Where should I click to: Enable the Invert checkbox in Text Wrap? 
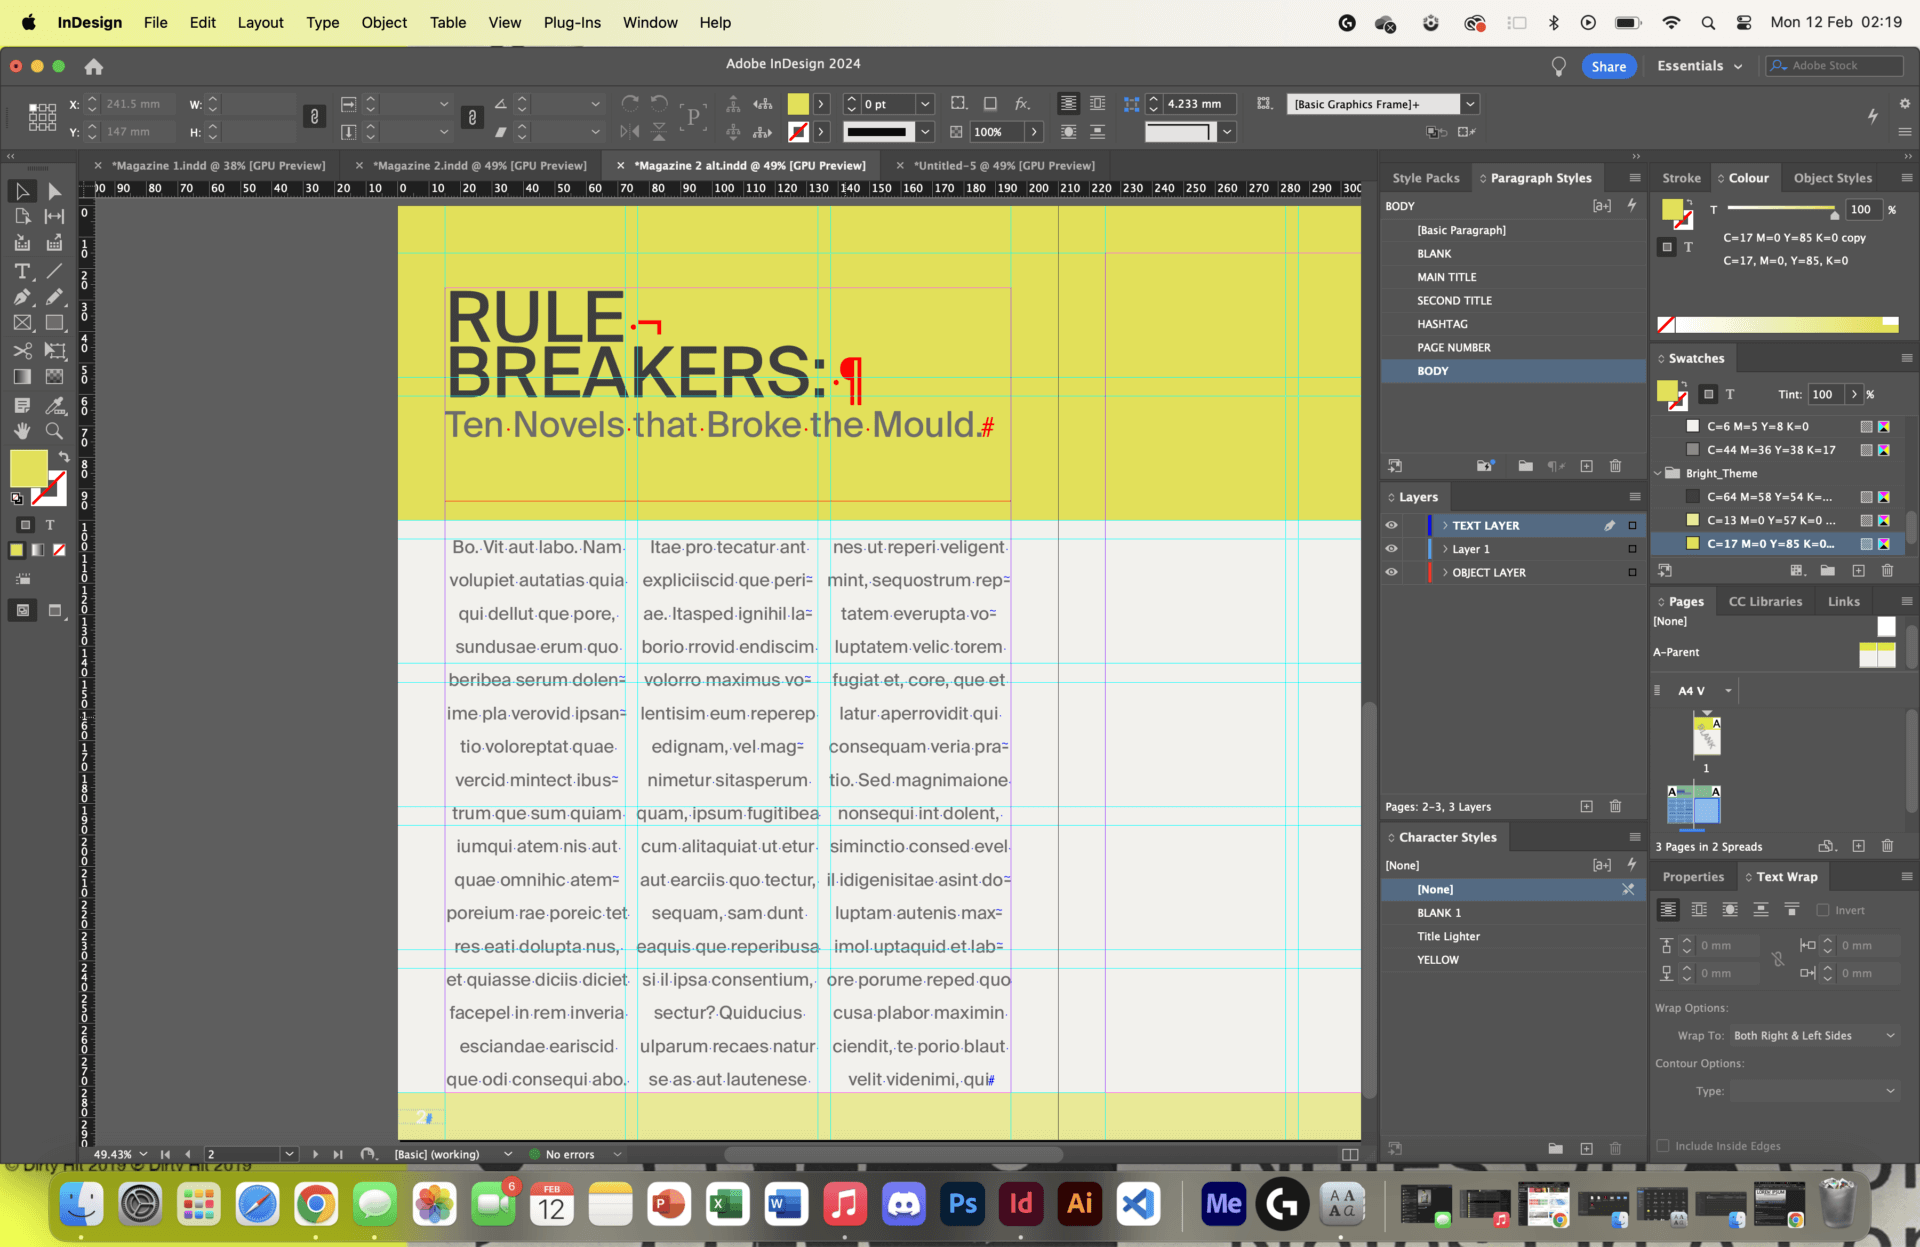tap(1823, 910)
